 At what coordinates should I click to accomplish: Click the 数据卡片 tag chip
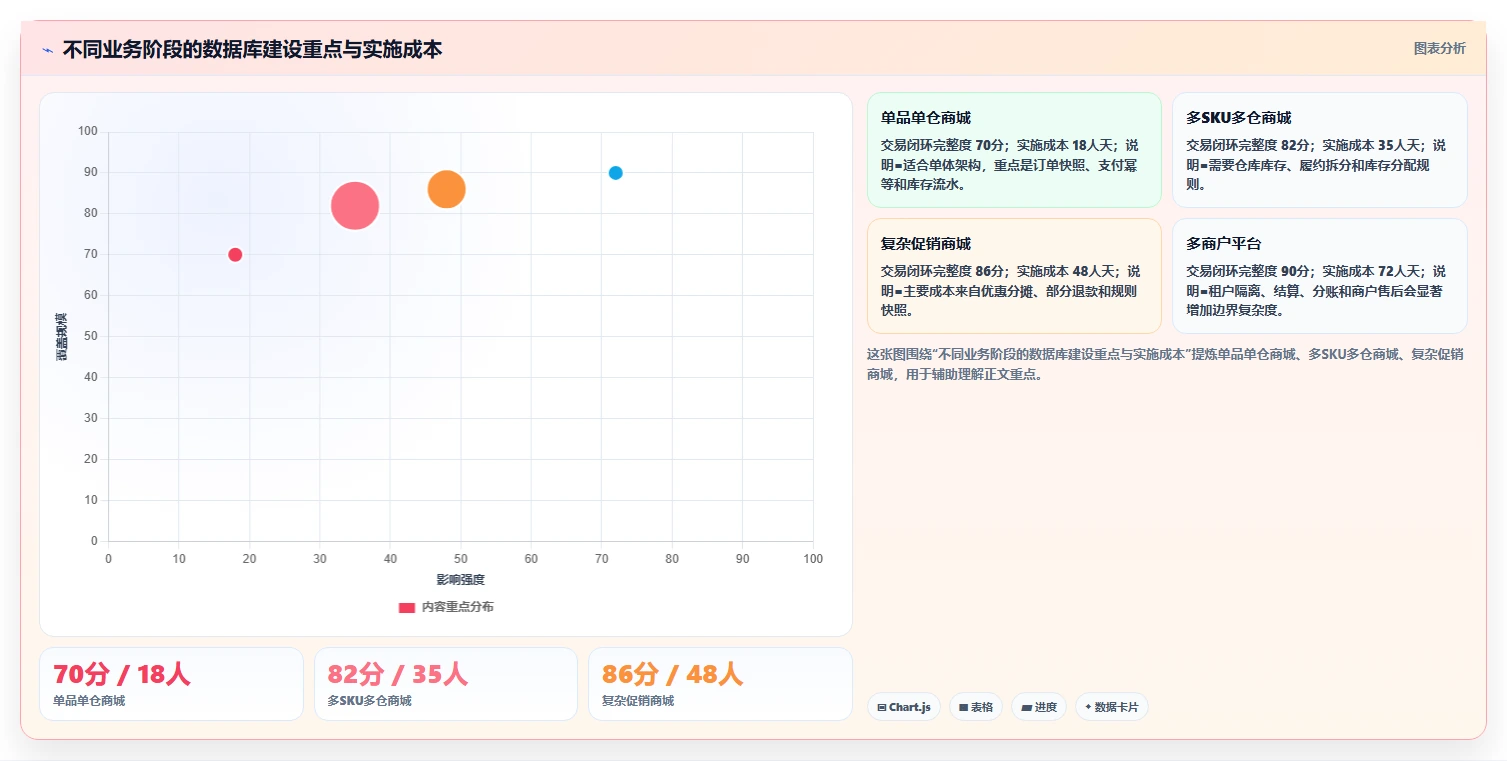click(1112, 707)
